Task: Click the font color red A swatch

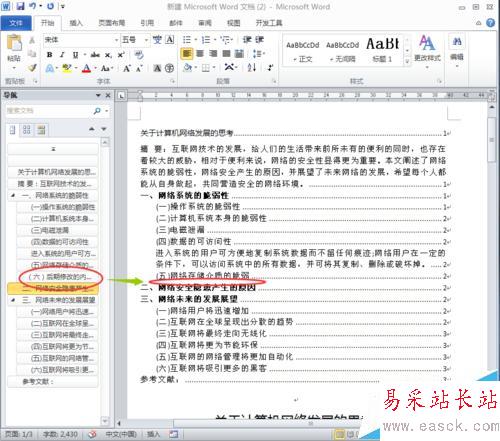Action: click(86, 68)
